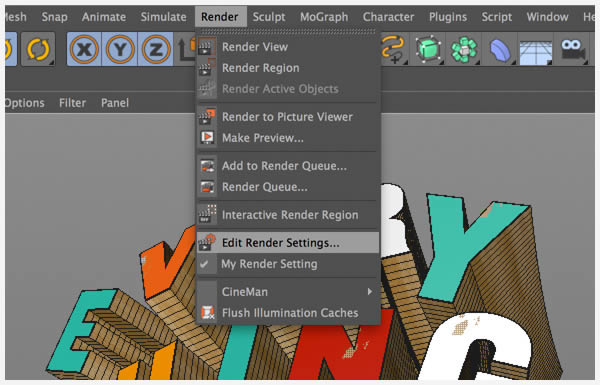
Task: Click the Render Queue icon
Action: point(207,187)
